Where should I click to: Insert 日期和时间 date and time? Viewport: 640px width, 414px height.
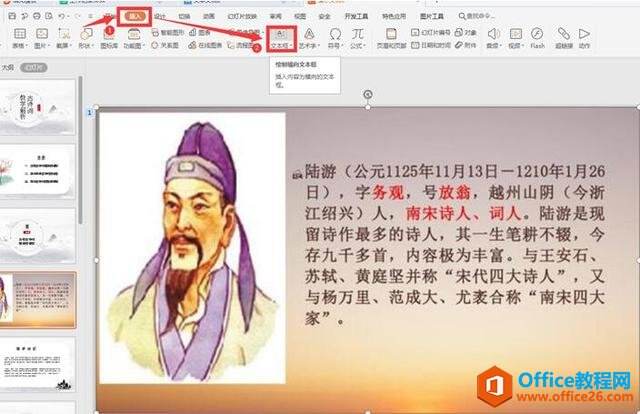pyautogui.click(x=431, y=45)
